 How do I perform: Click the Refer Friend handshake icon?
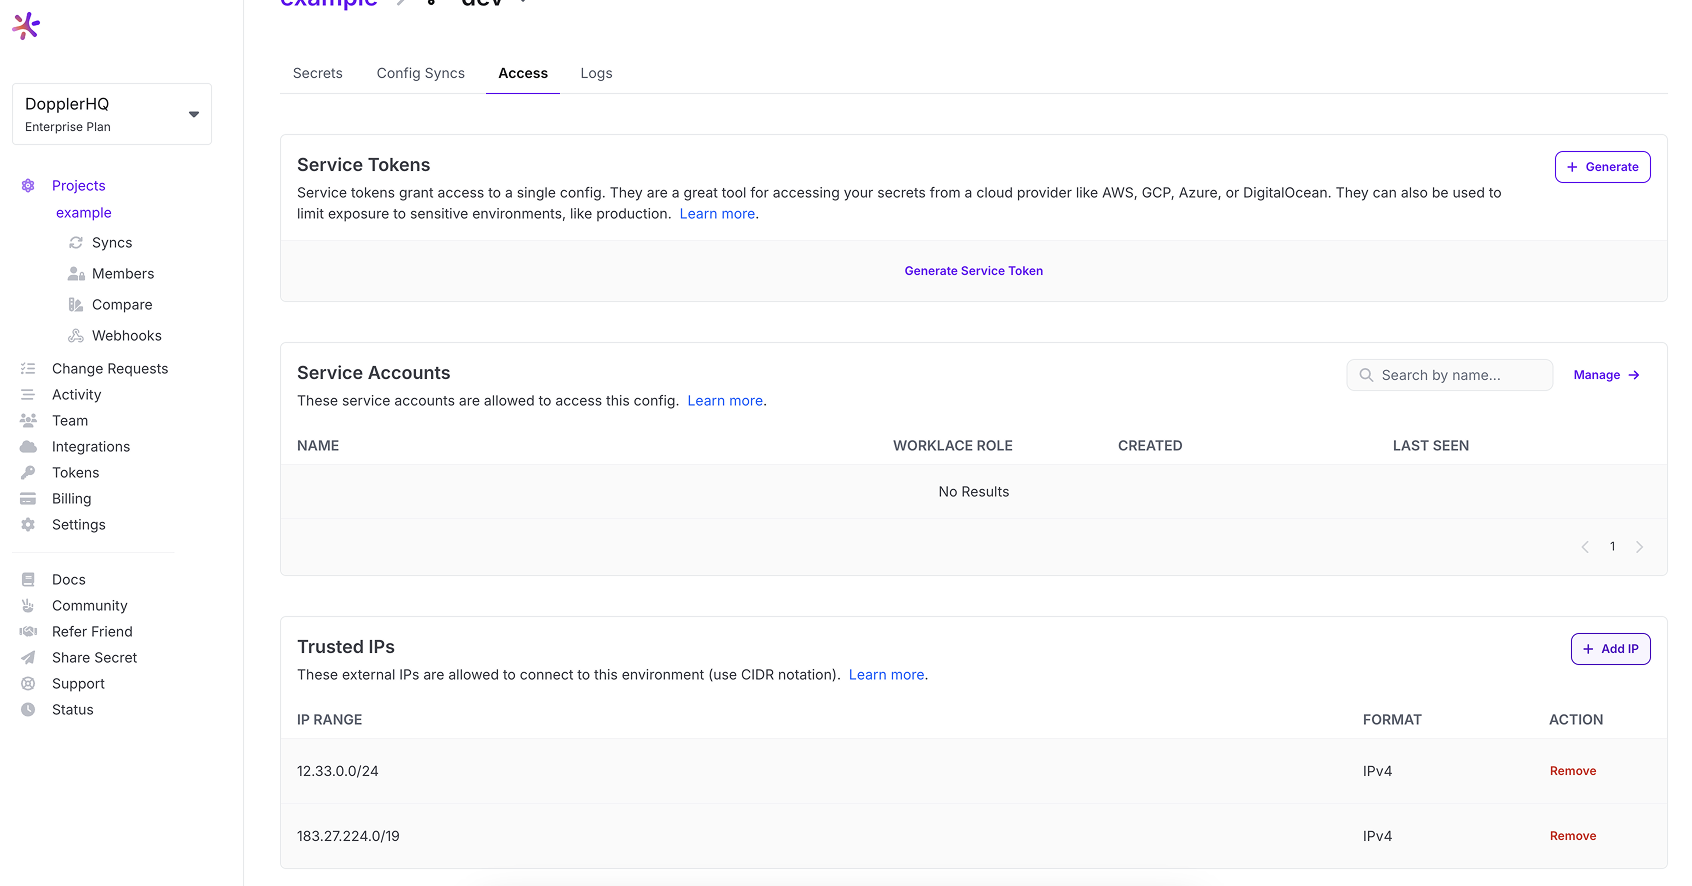pyautogui.click(x=28, y=632)
